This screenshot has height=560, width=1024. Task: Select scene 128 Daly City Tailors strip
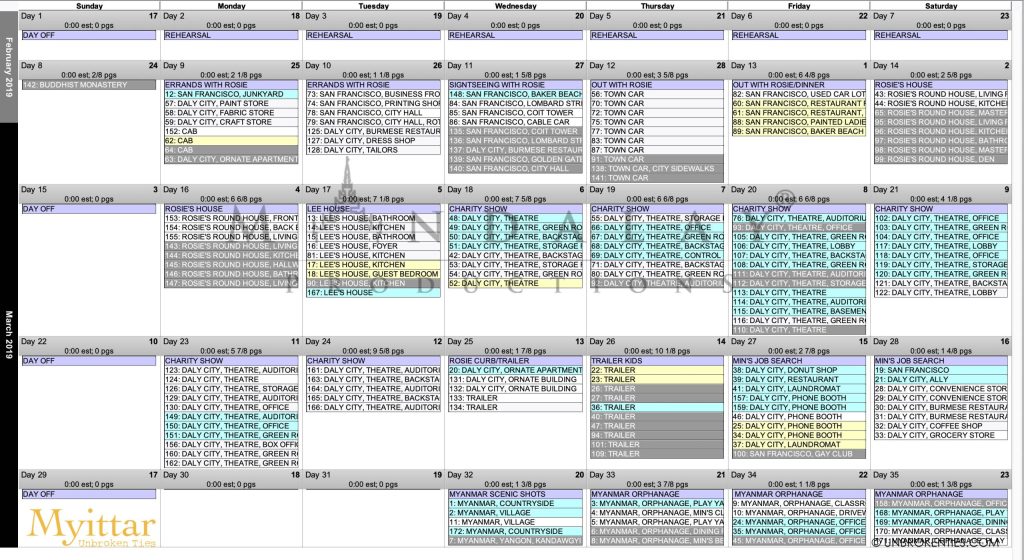tap(373, 150)
